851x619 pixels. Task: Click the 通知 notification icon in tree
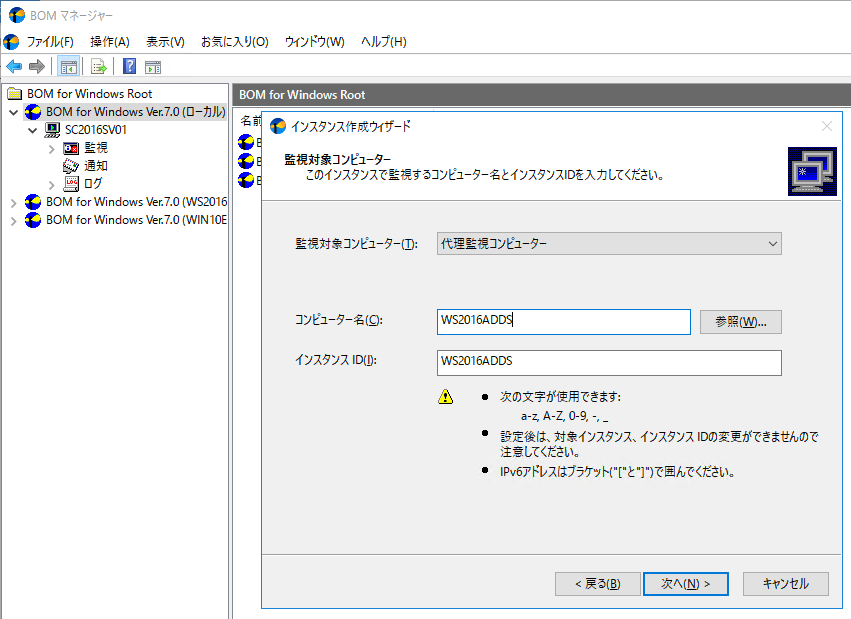coord(71,165)
